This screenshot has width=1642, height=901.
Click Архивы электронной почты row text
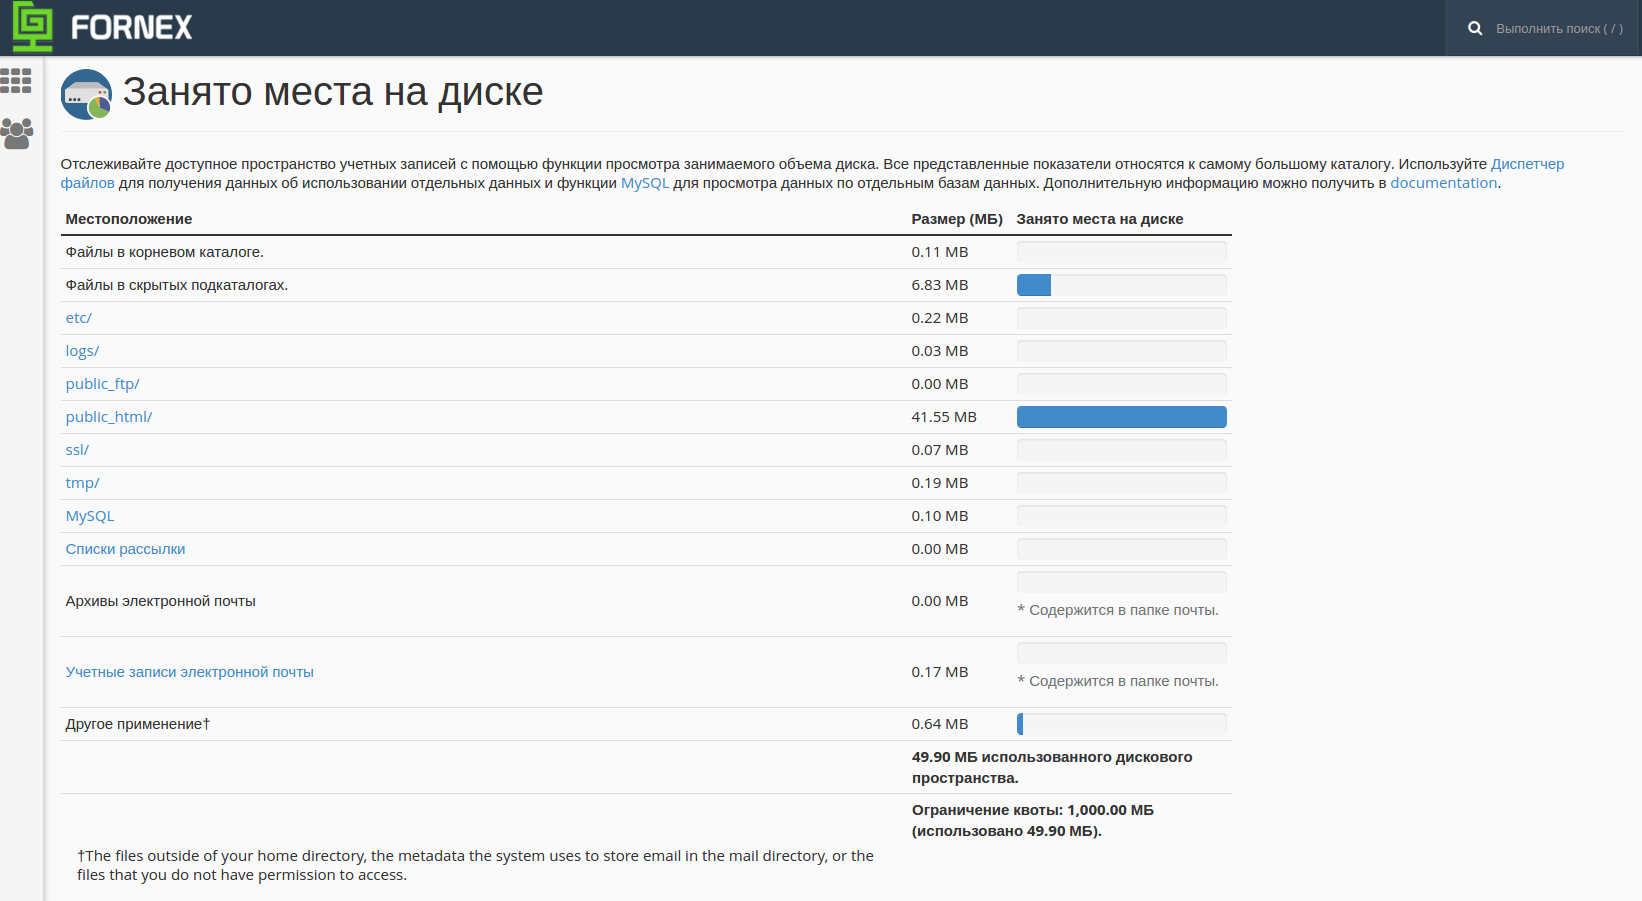tap(161, 601)
